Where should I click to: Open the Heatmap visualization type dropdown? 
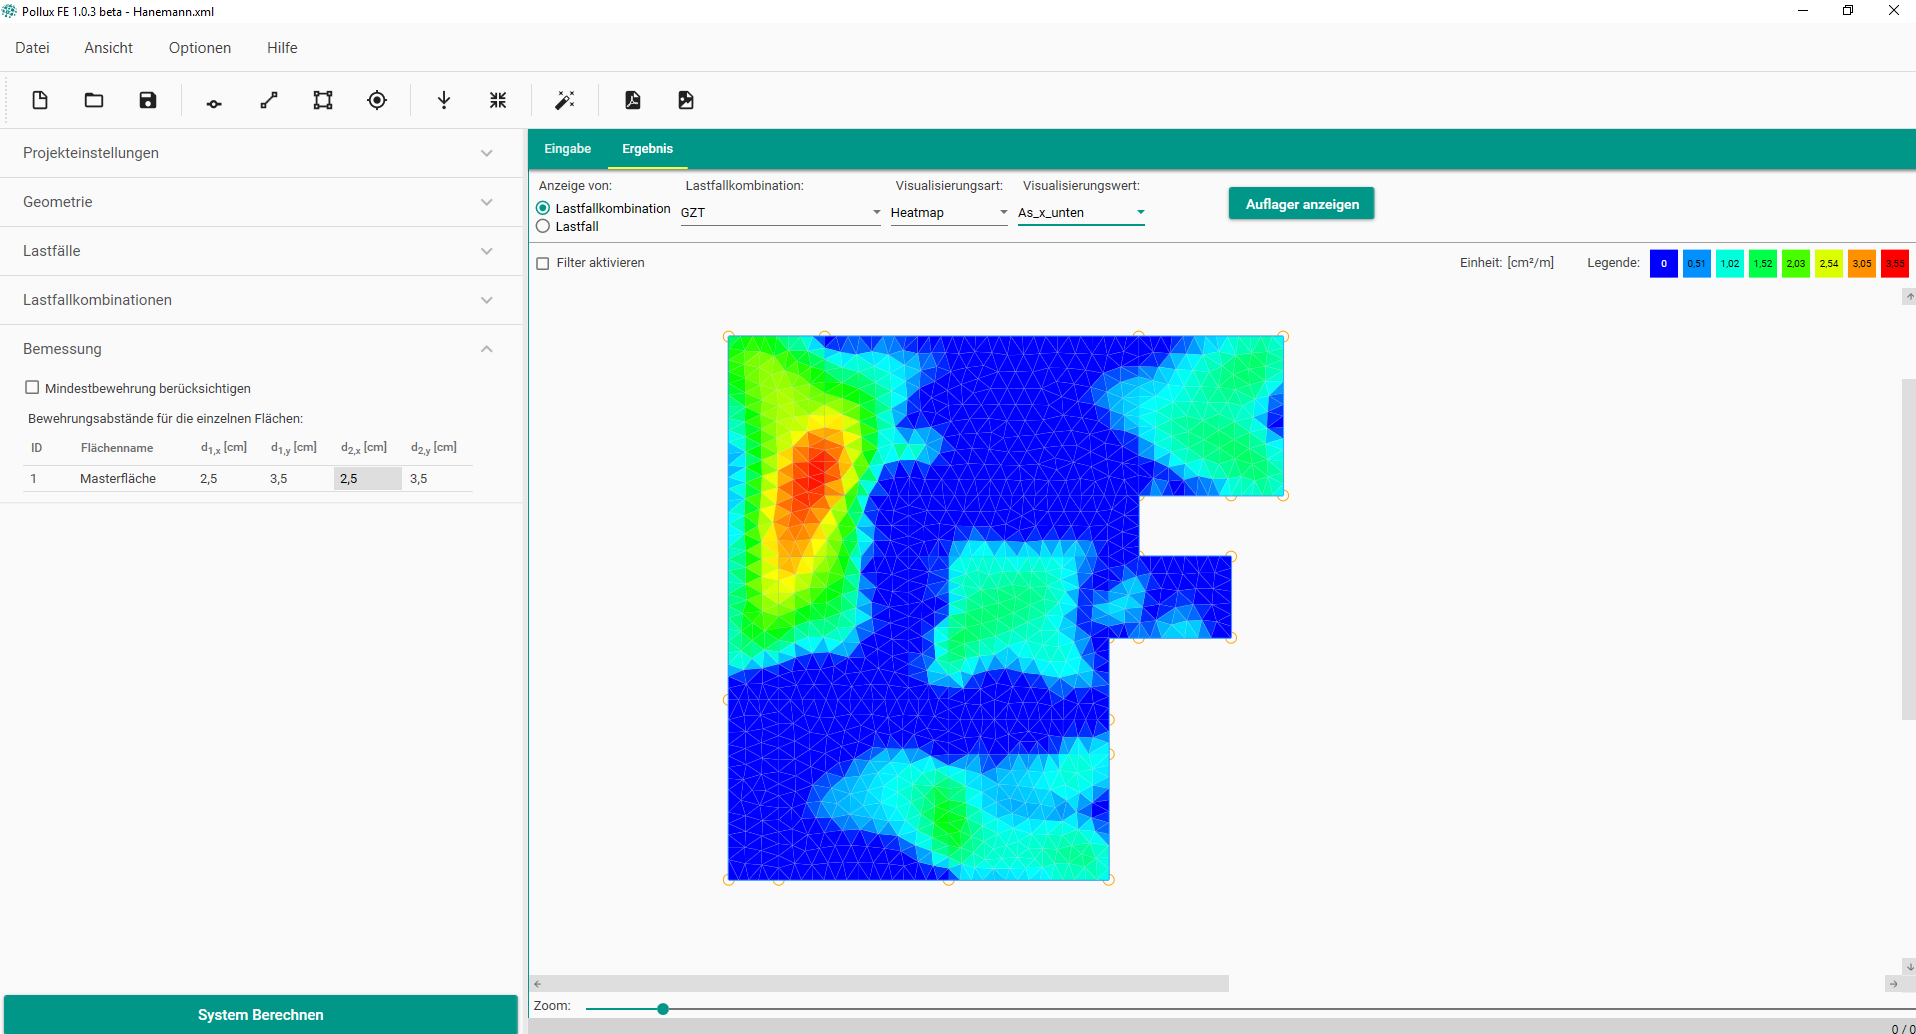(948, 212)
